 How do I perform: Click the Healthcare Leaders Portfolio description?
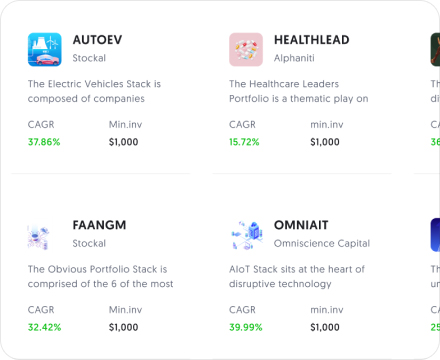pos(299,91)
